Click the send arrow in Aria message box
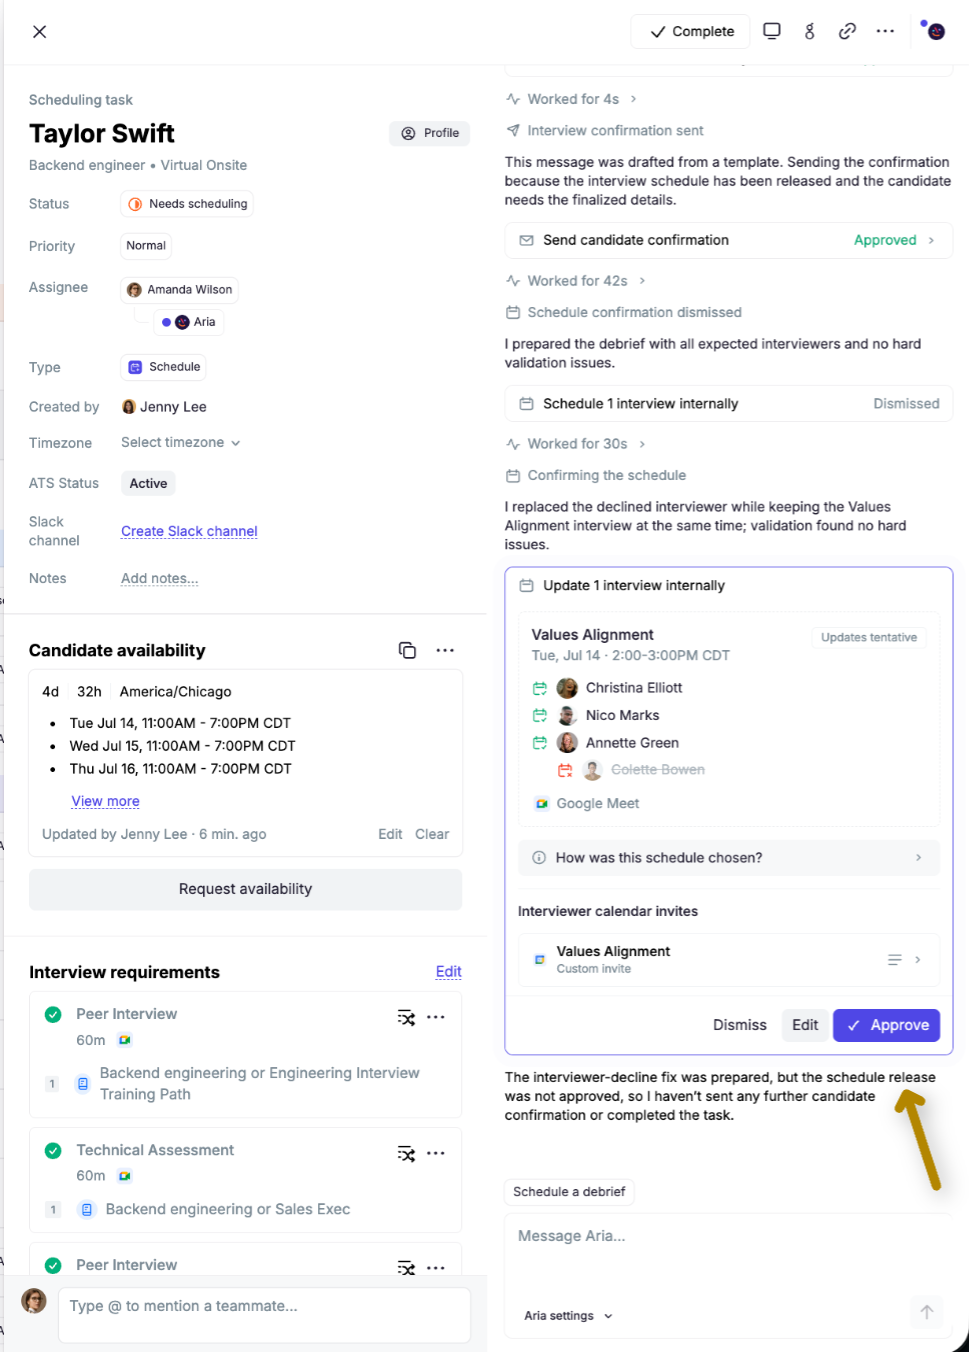 (927, 1312)
